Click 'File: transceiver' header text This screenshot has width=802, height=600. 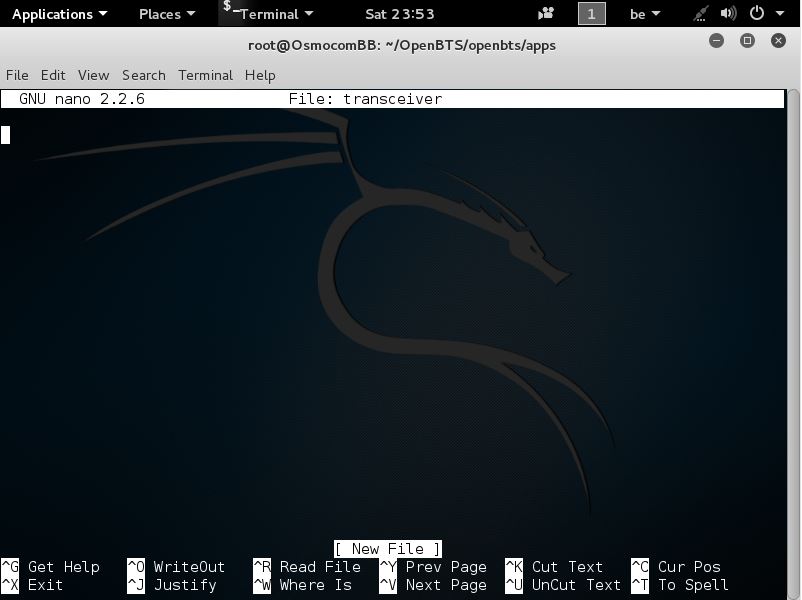point(365,99)
